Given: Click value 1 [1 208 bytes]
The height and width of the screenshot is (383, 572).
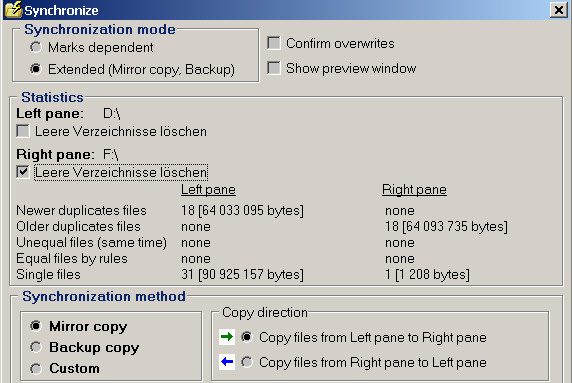Looking at the screenshot, I should click(427, 274).
